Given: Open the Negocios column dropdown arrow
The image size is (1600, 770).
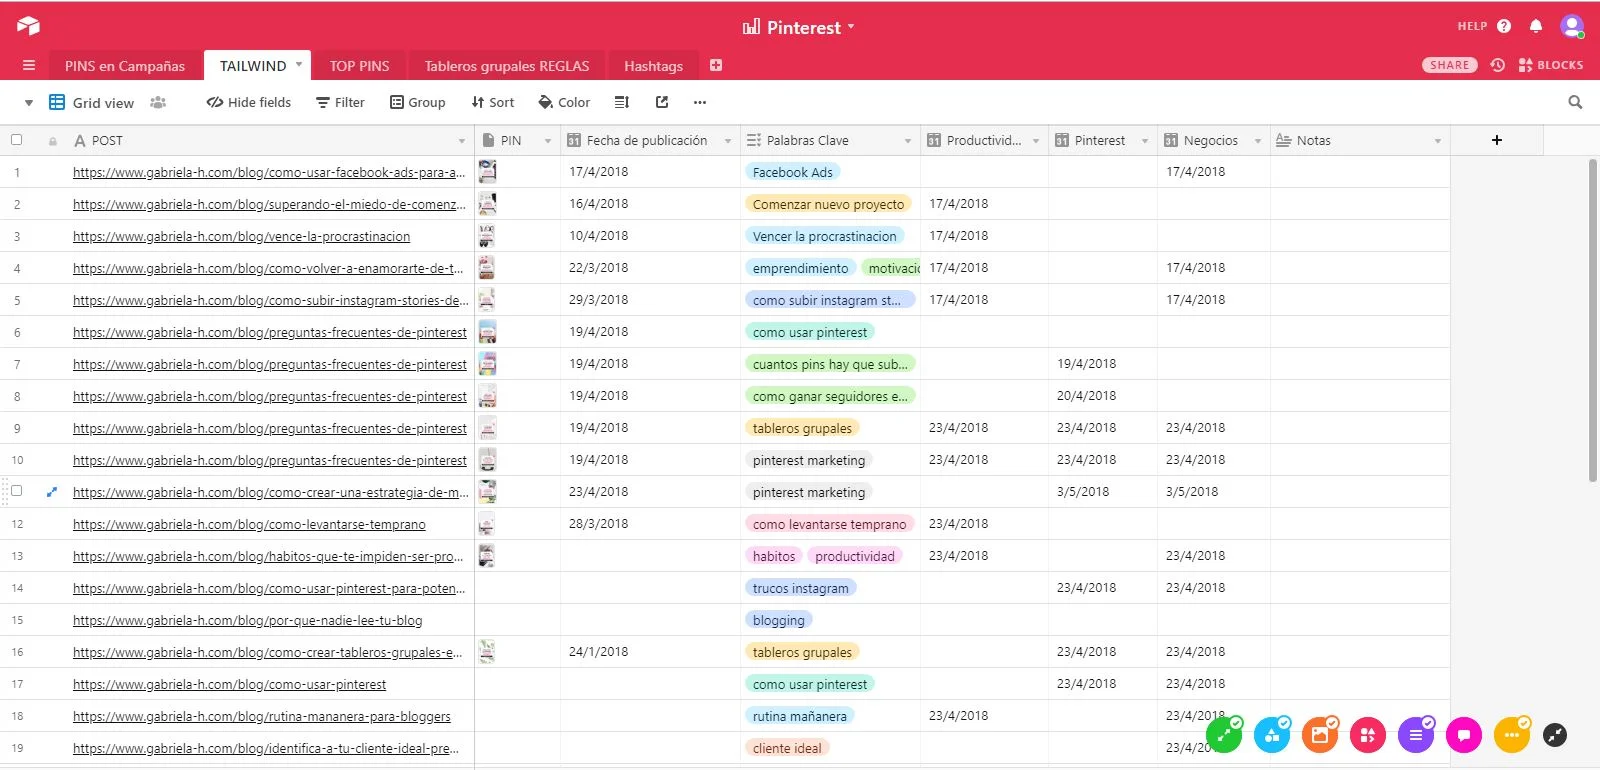Looking at the screenshot, I should point(1258,141).
